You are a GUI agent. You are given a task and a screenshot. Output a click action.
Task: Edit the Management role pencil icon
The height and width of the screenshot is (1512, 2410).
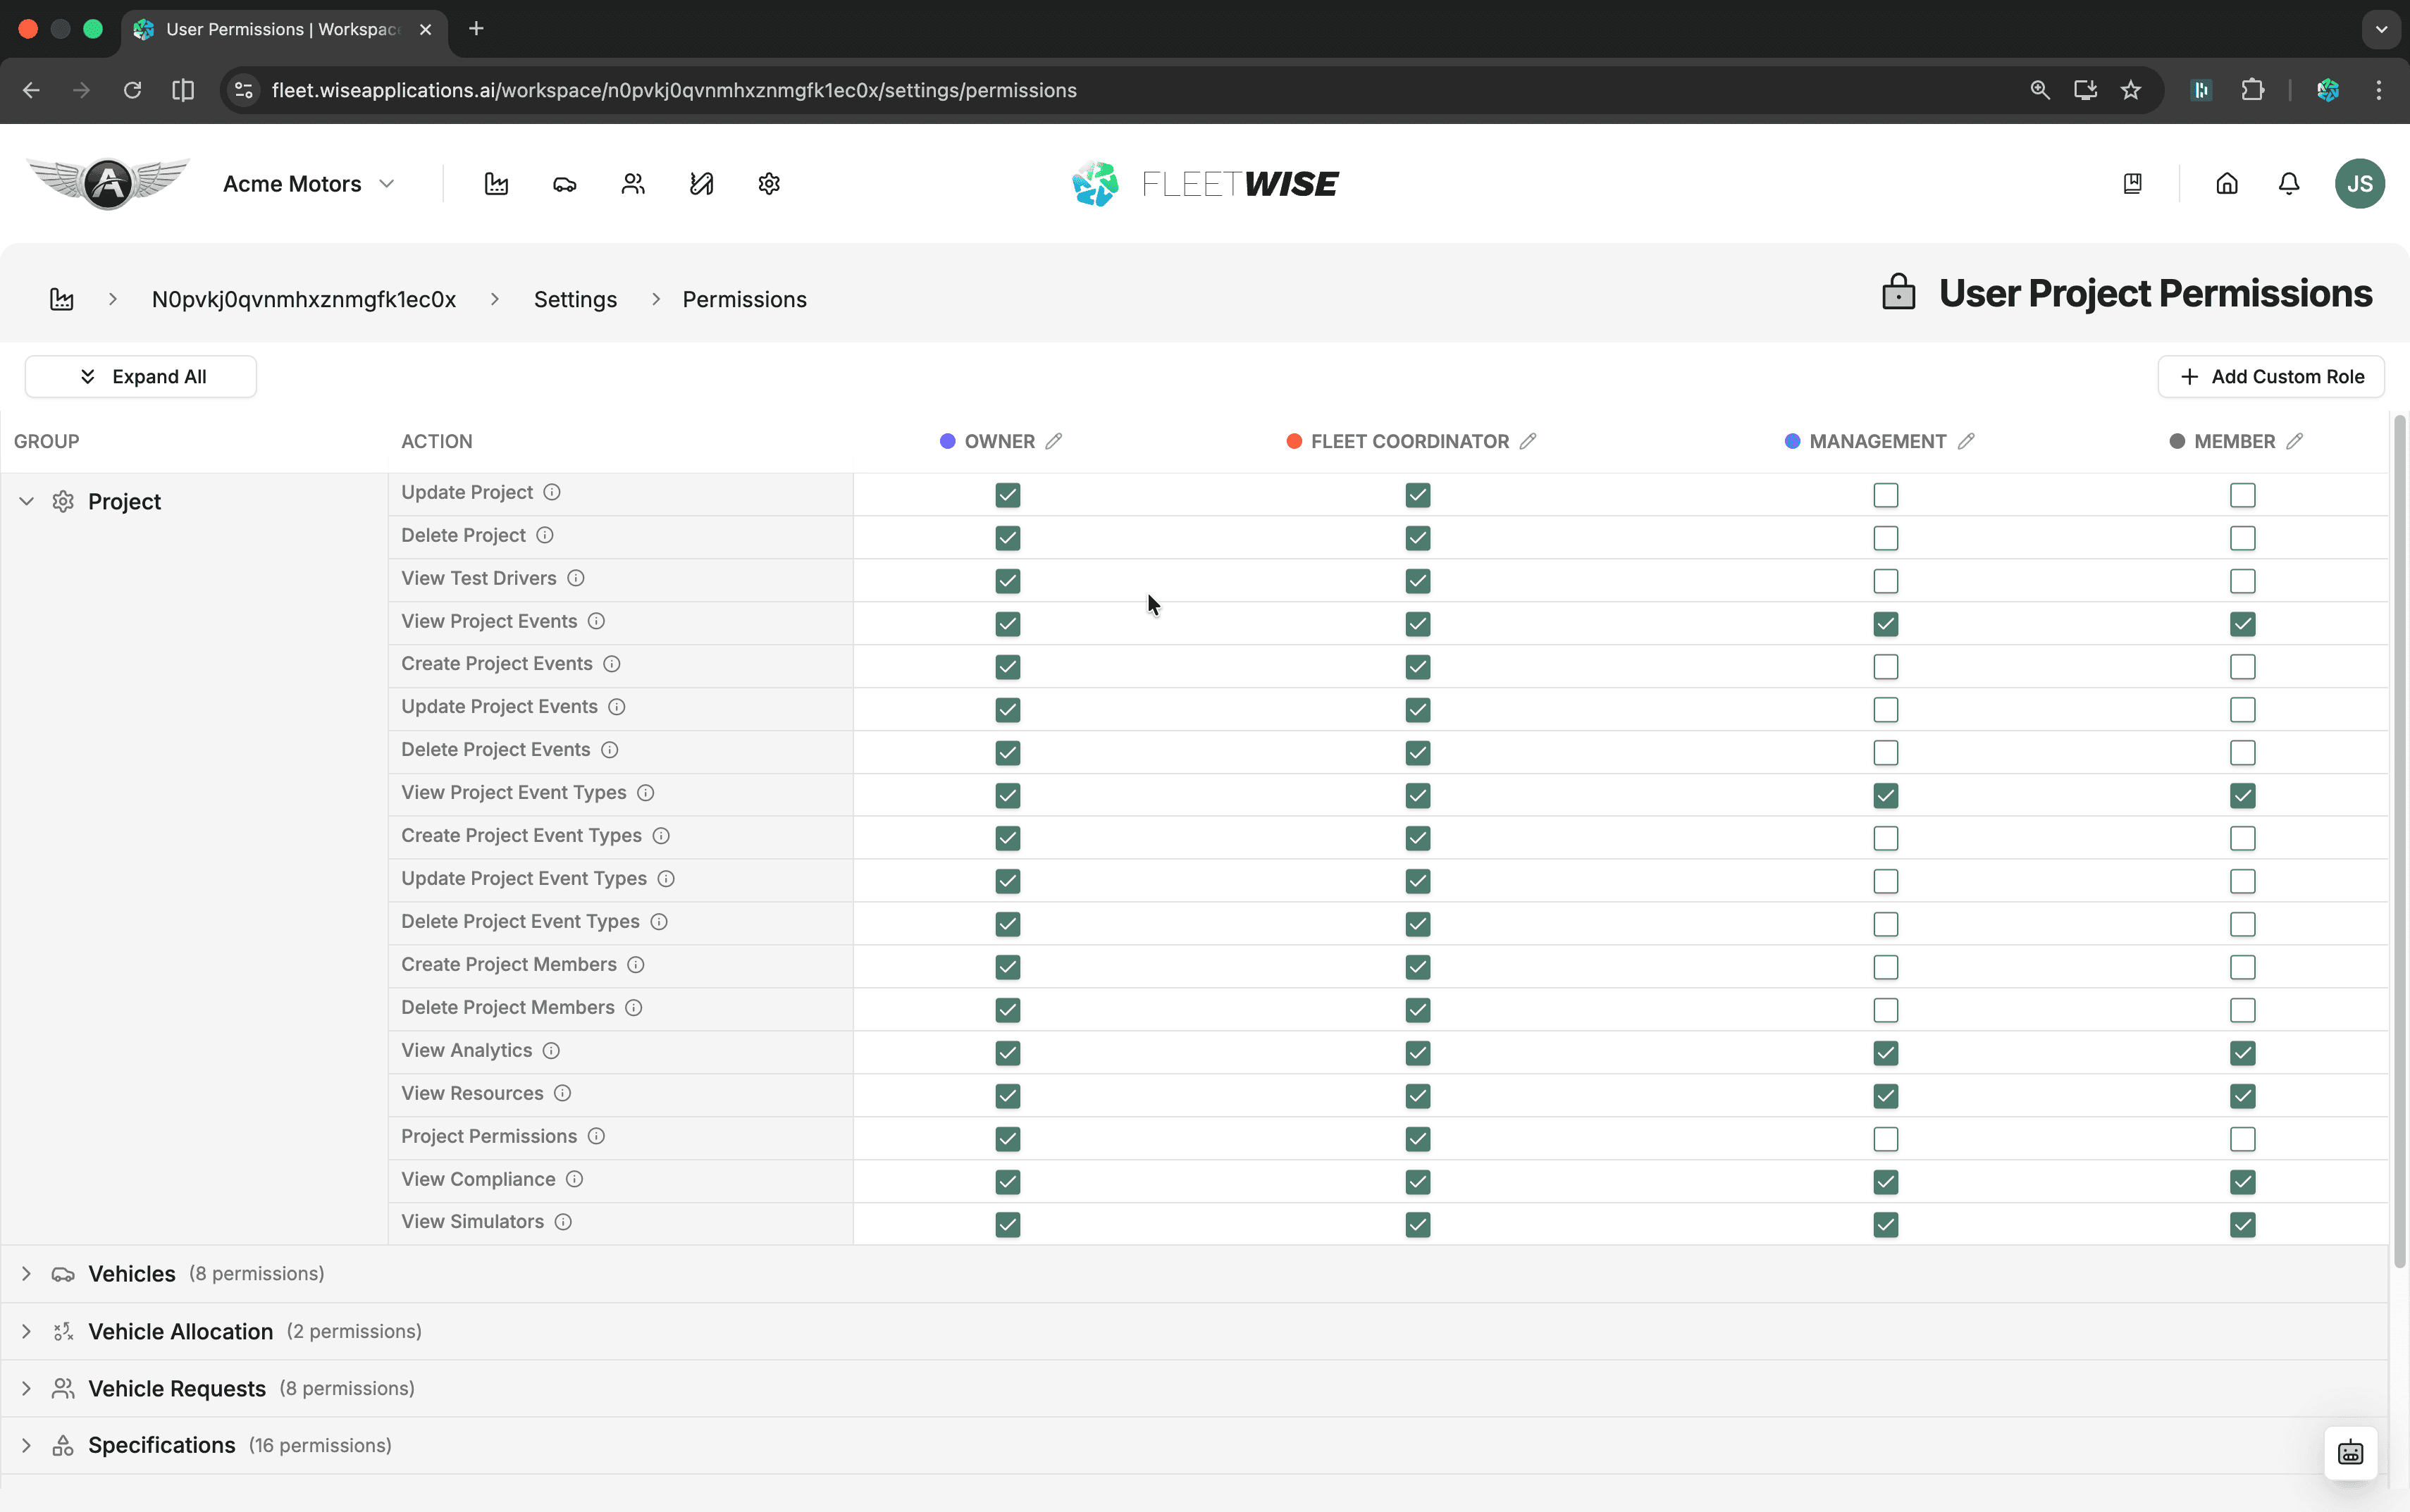point(1966,441)
